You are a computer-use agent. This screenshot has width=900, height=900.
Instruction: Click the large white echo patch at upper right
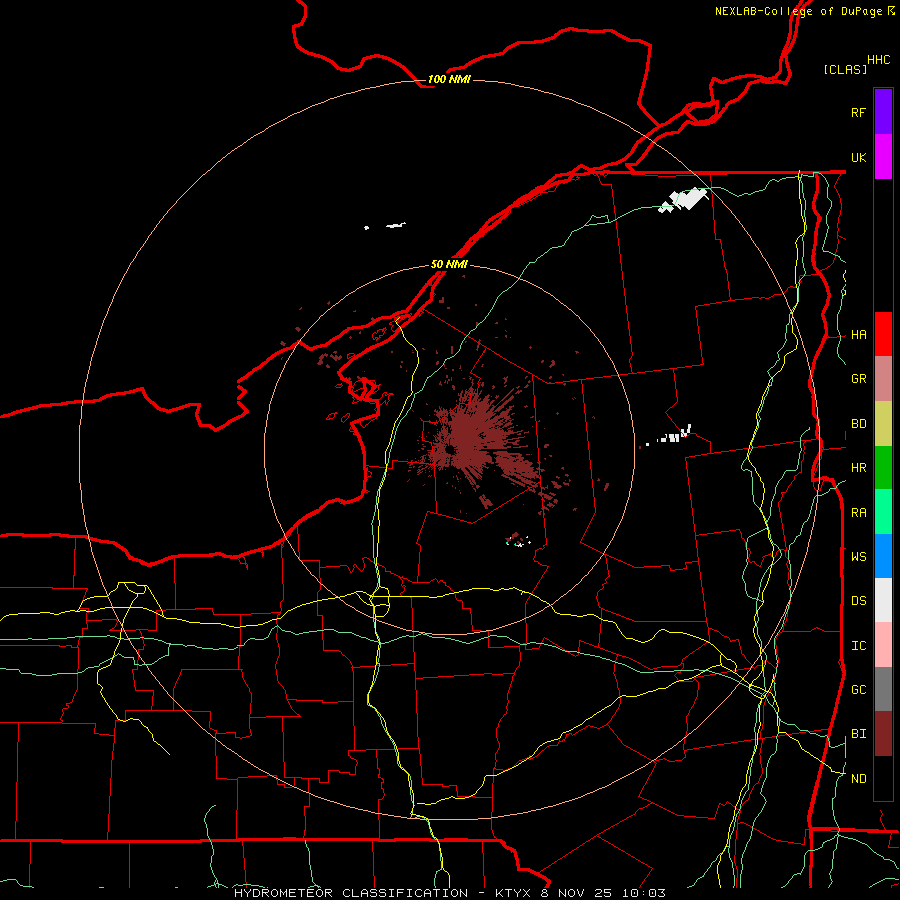click(684, 200)
